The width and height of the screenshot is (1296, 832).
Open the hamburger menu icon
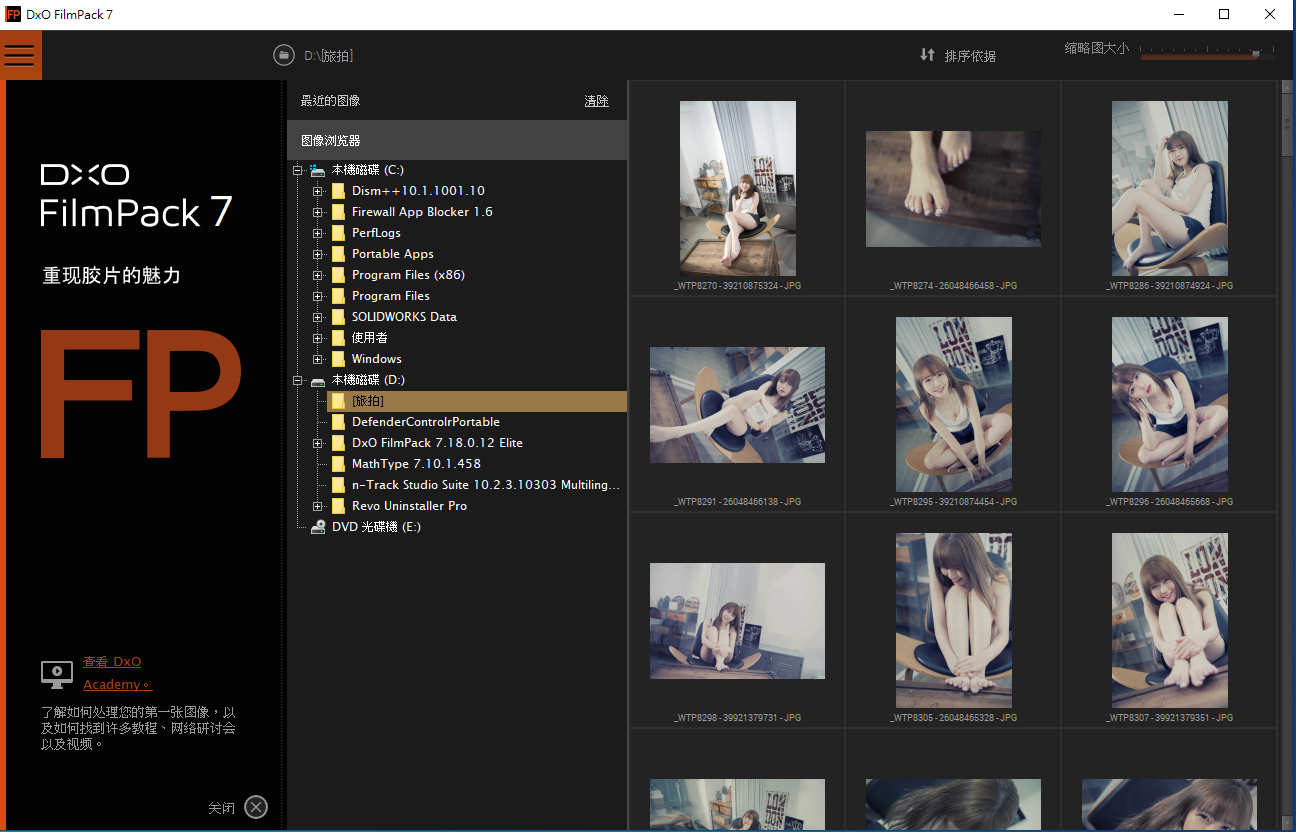tap(20, 55)
